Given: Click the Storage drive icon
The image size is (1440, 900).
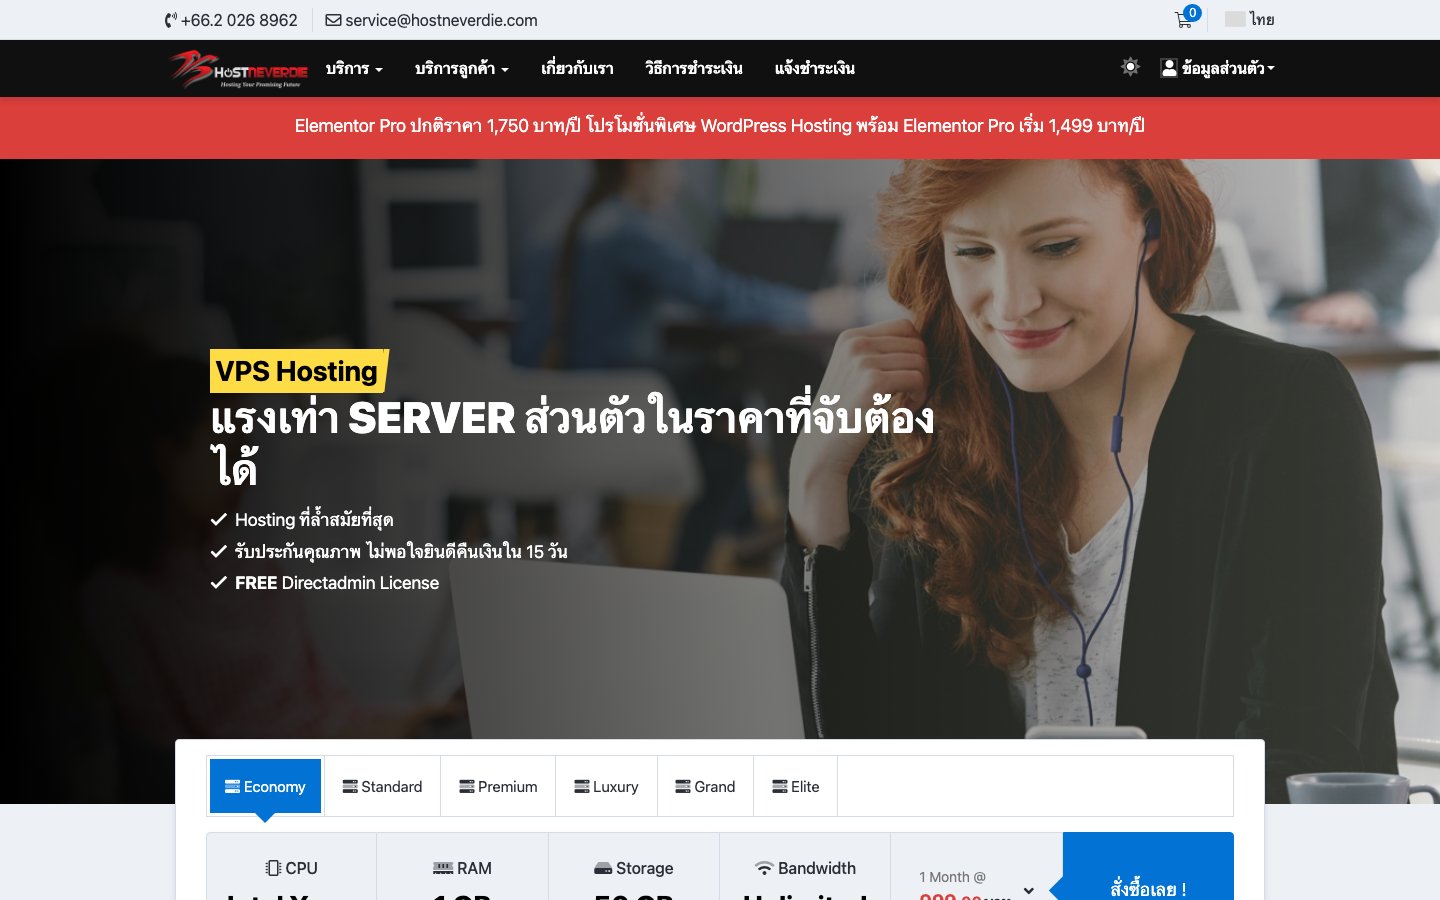Looking at the screenshot, I should [603, 869].
